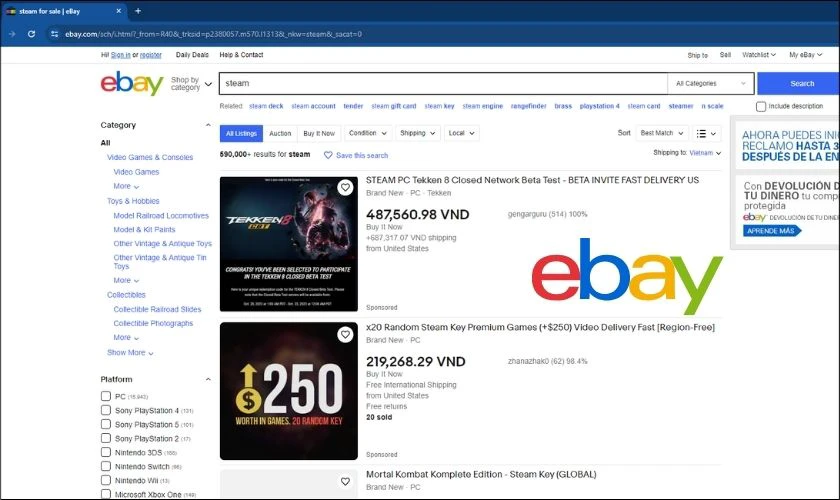Select the All Listings tab
840x500 pixels.
(241, 133)
